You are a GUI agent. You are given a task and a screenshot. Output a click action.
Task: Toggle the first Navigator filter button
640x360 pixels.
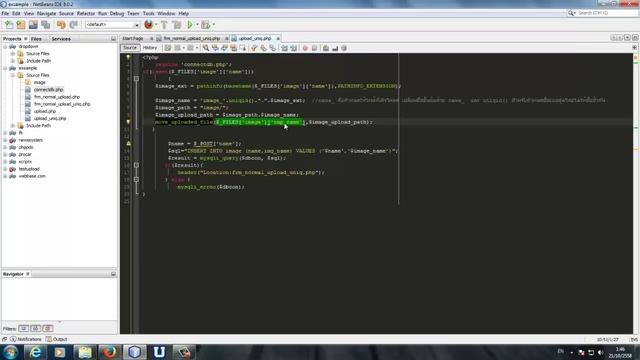[24, 329]
